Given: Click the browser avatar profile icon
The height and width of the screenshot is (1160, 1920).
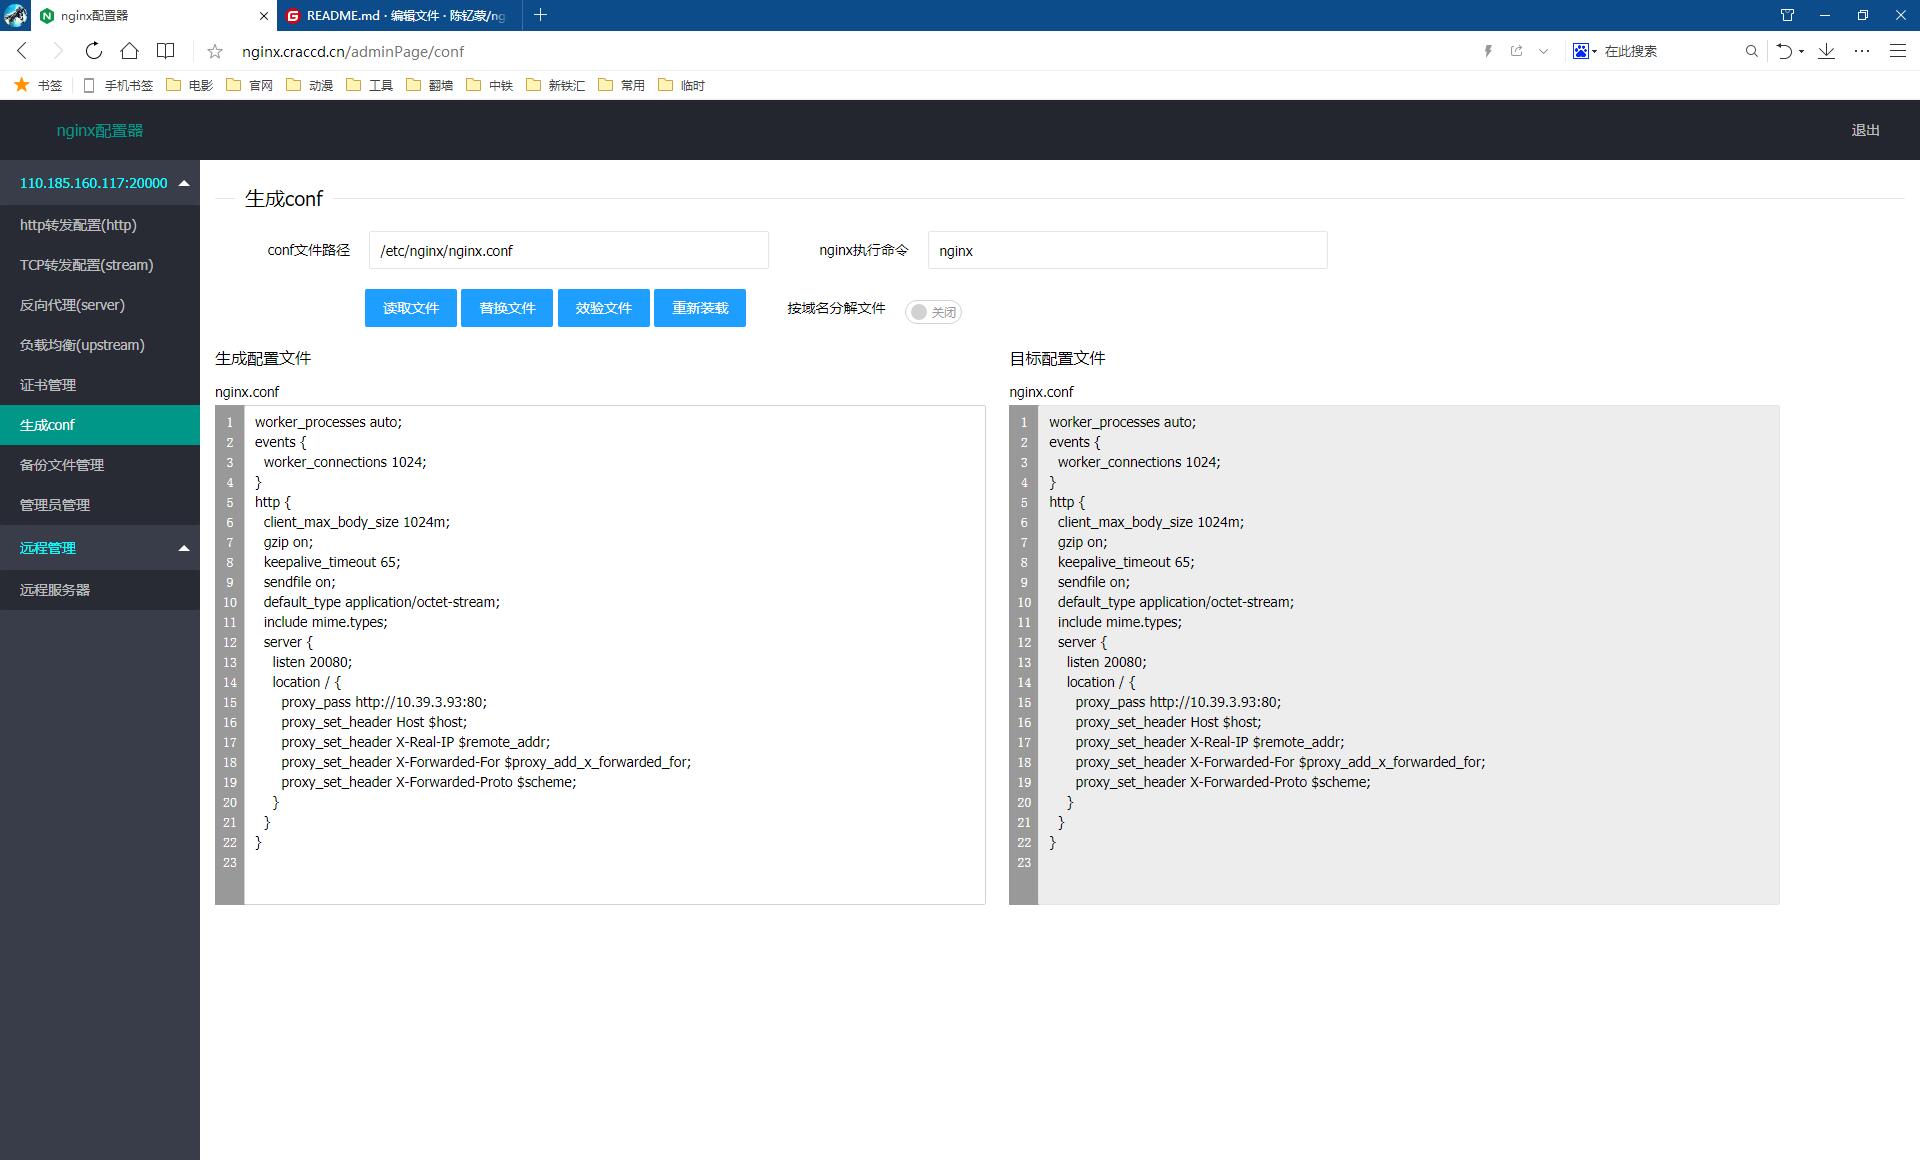Looking at the screenshot, I should 15,15.
